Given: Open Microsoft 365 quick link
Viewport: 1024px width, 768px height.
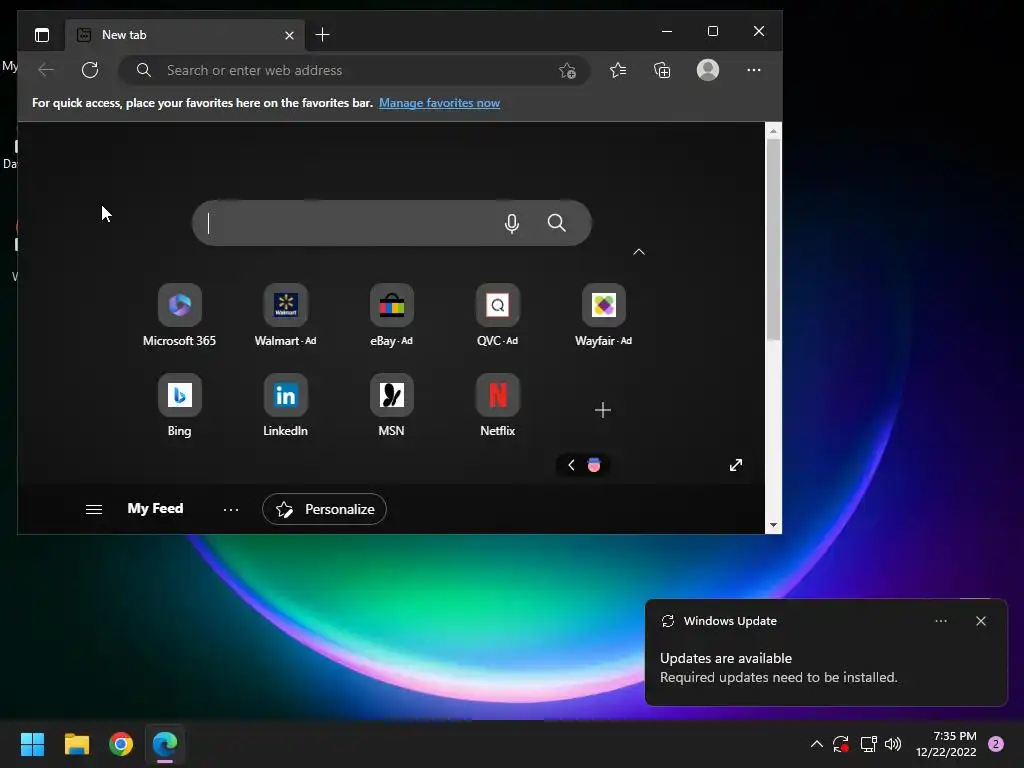Looking at the screenshot, I should coord(180,315).
